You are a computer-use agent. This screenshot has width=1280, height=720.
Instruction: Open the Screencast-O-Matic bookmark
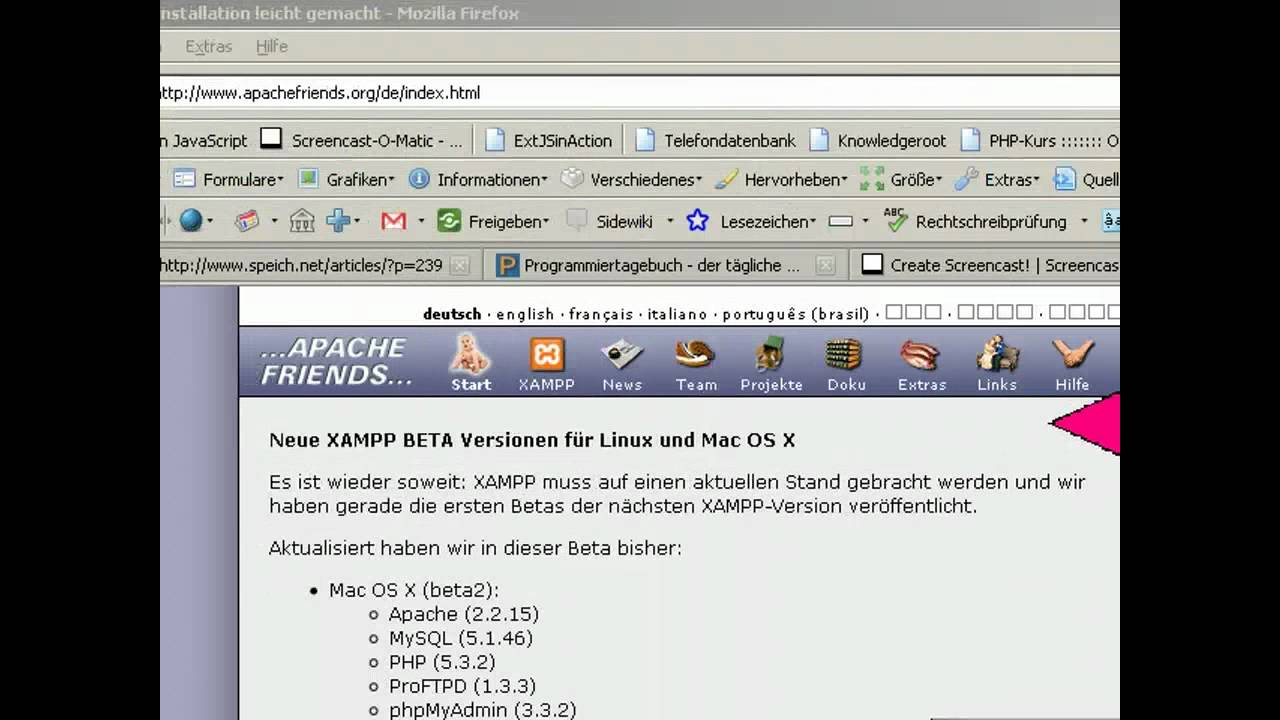click(362, 141)
